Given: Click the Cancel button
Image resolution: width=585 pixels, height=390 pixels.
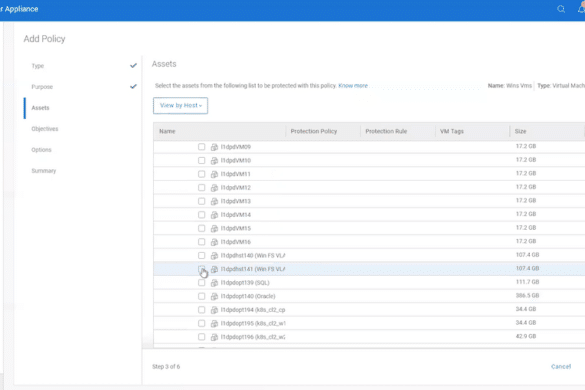Looking at the screenshot, I should pyautogui.click(x=561, y=366).
